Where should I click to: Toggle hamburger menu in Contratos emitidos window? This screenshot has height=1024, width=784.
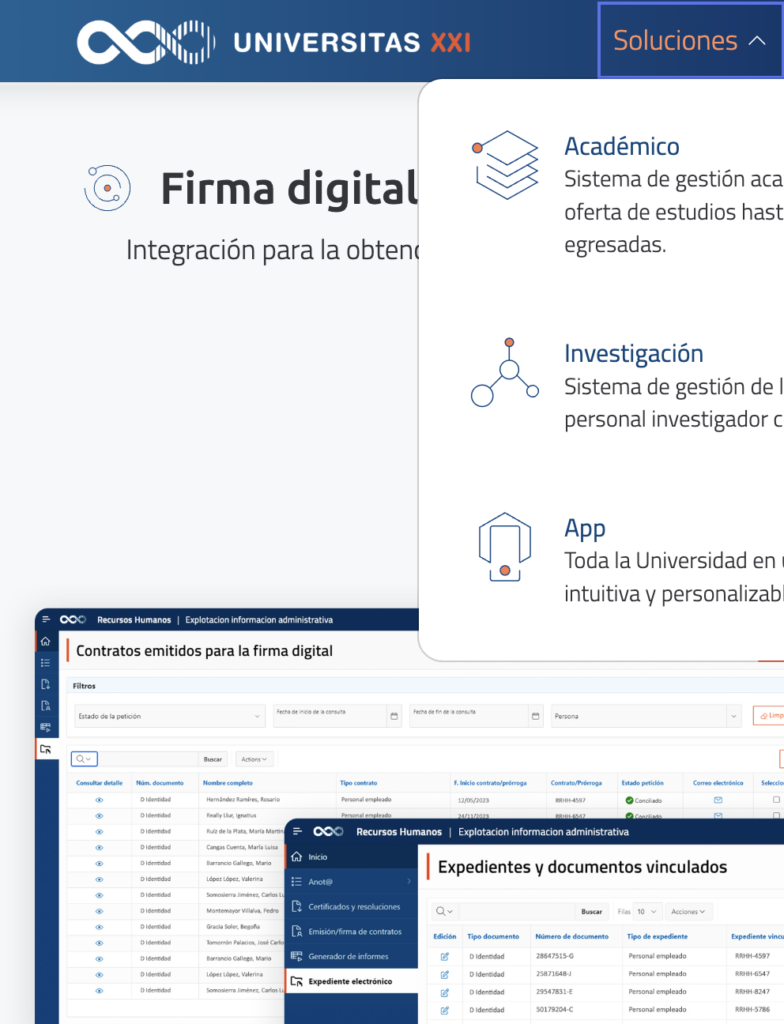46,619
